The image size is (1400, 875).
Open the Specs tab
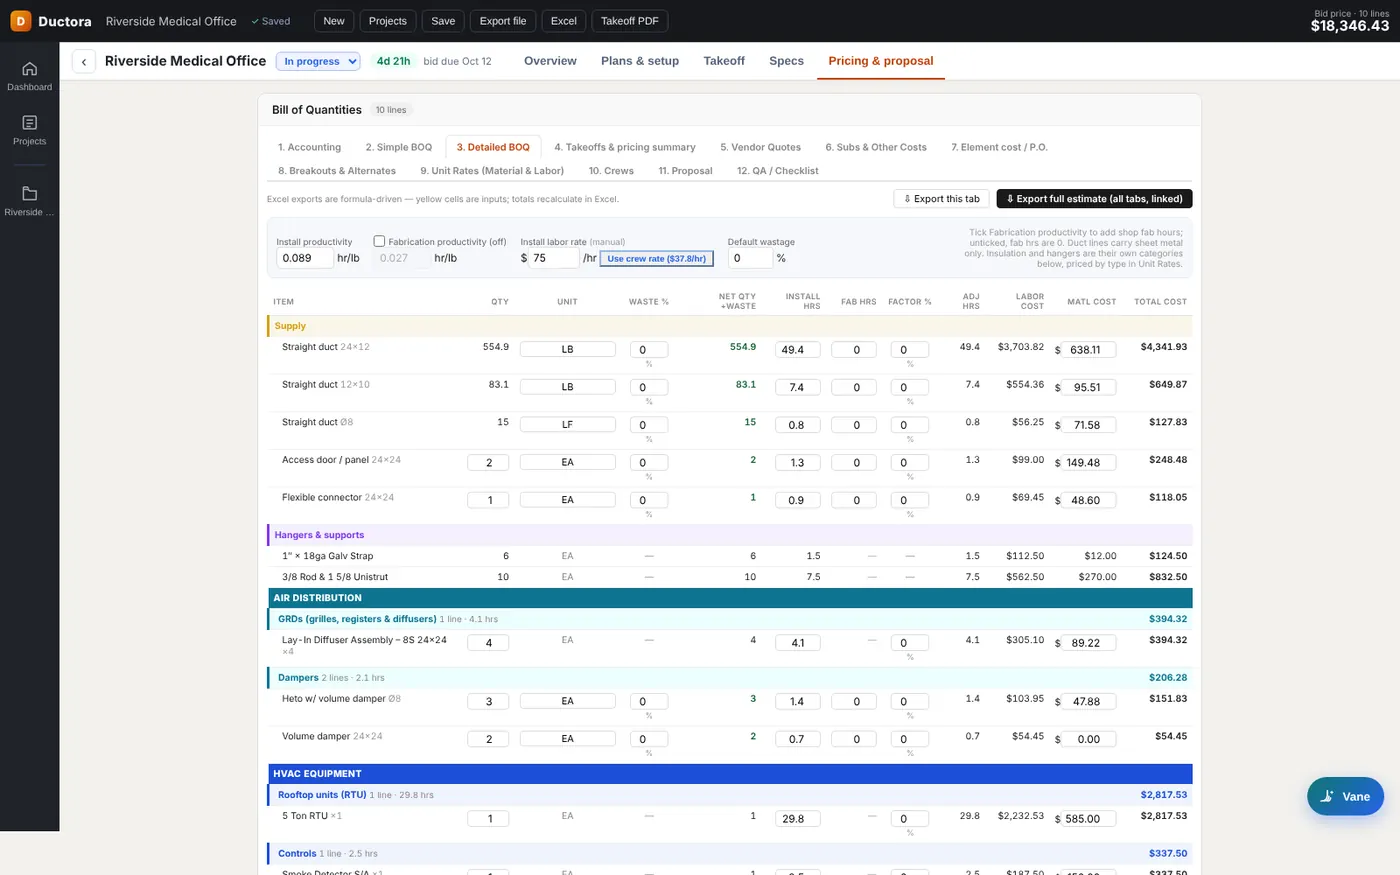(786, 61)
